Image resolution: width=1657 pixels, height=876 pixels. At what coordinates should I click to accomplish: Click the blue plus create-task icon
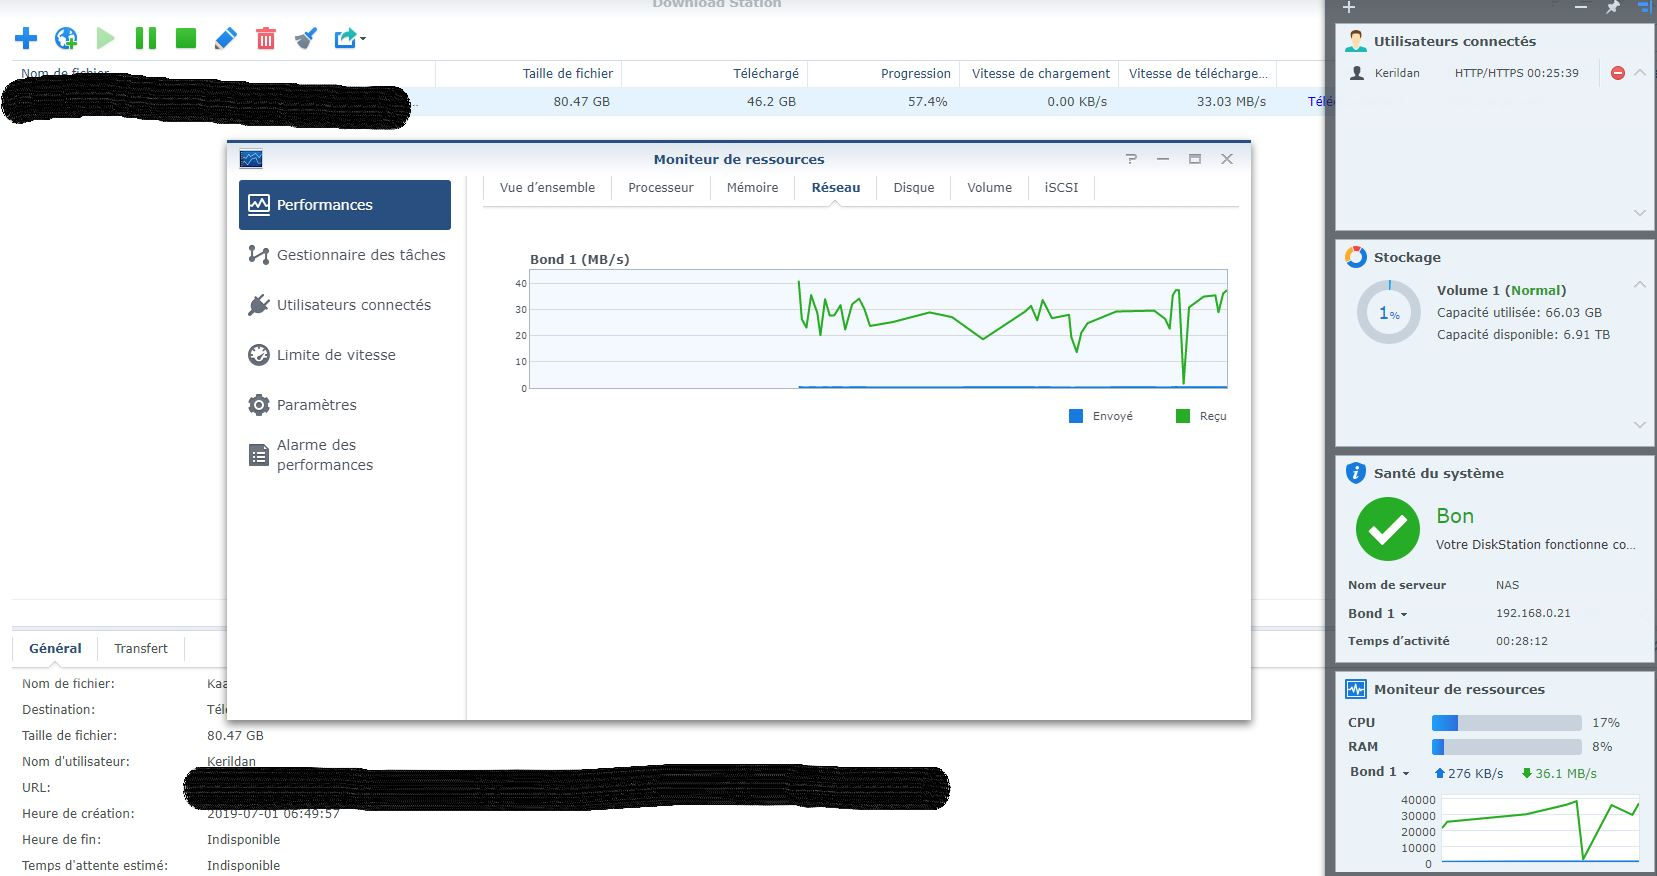pyautogui.click(x=26, y=39)
